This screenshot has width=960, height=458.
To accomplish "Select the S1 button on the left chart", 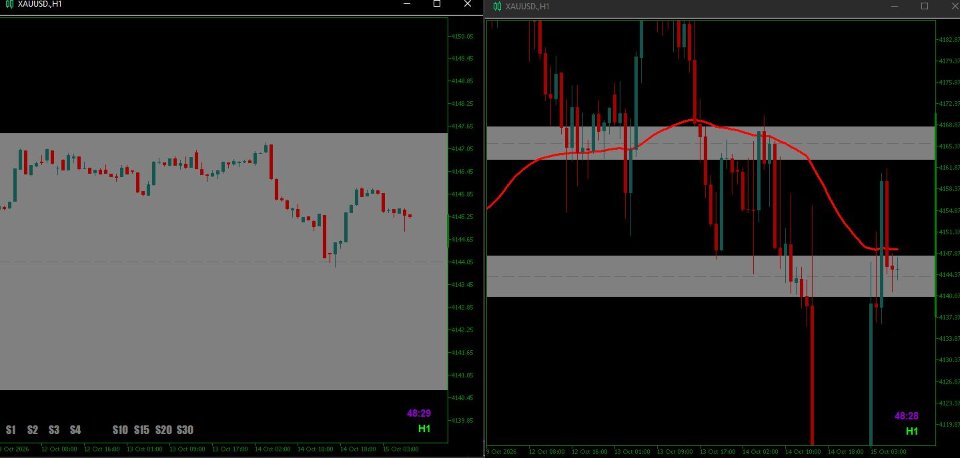I will pyautogui.click(x=11, y=430).
